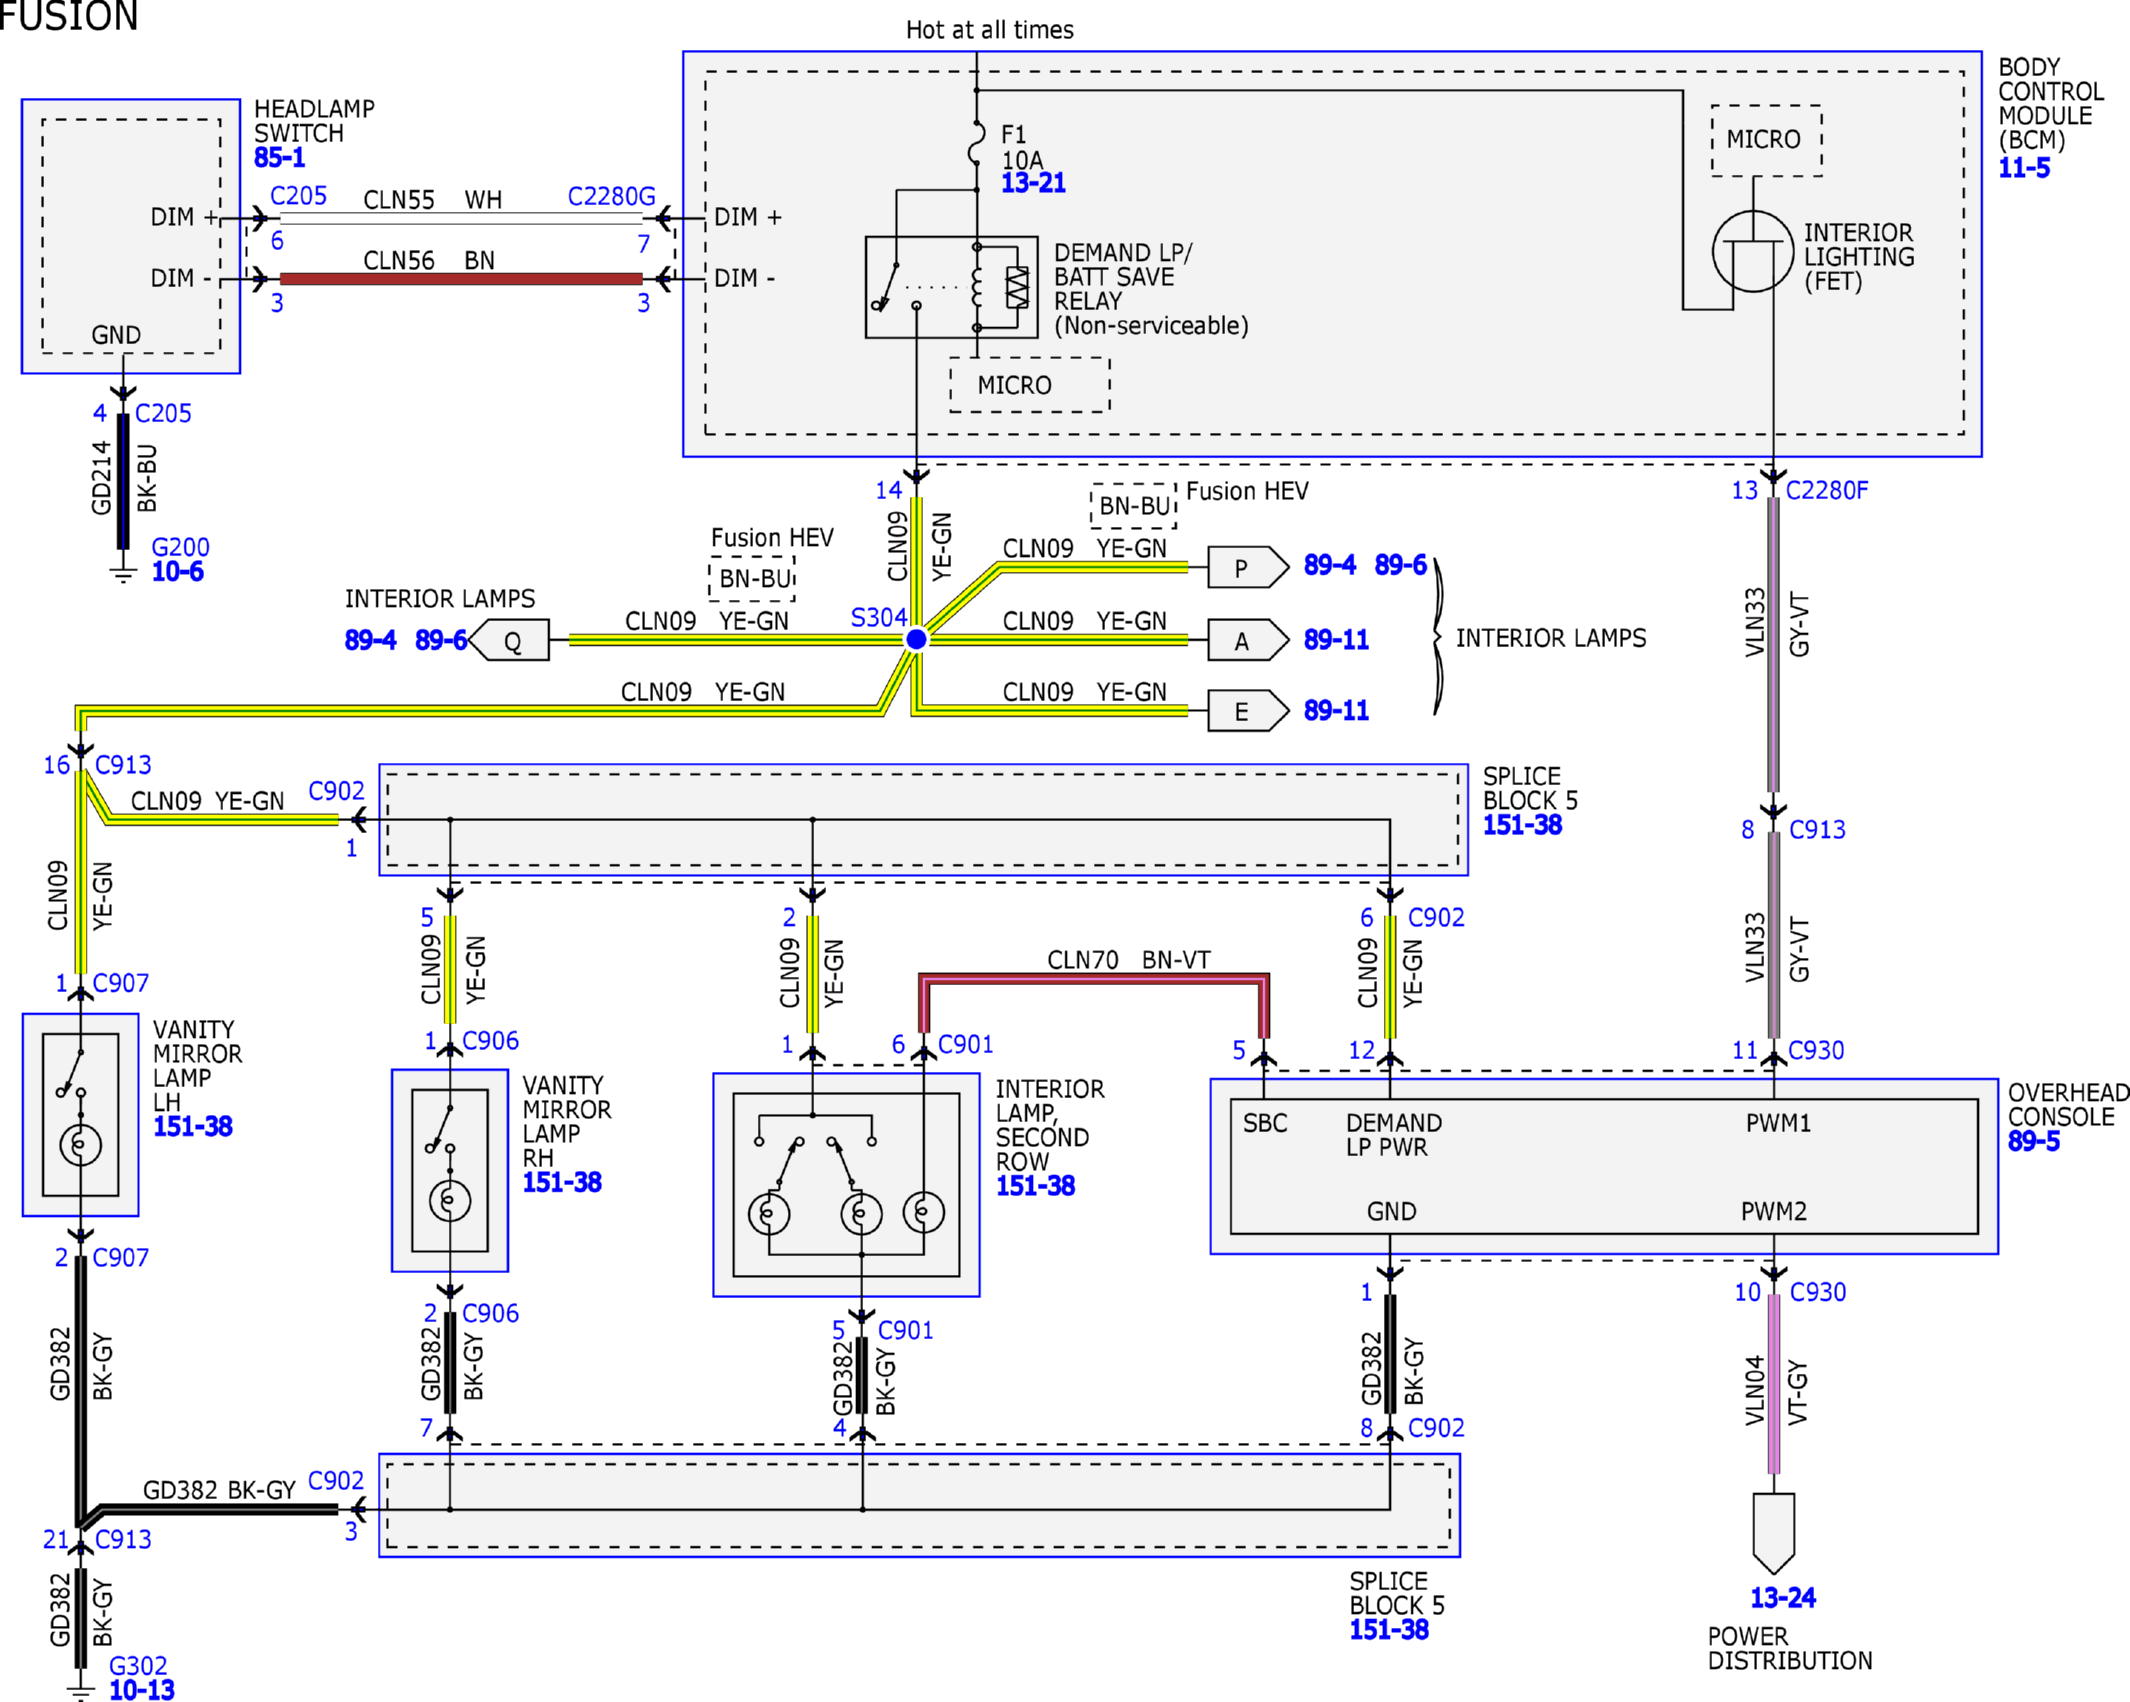Click the "Hot at all times" label

[990, 30]
